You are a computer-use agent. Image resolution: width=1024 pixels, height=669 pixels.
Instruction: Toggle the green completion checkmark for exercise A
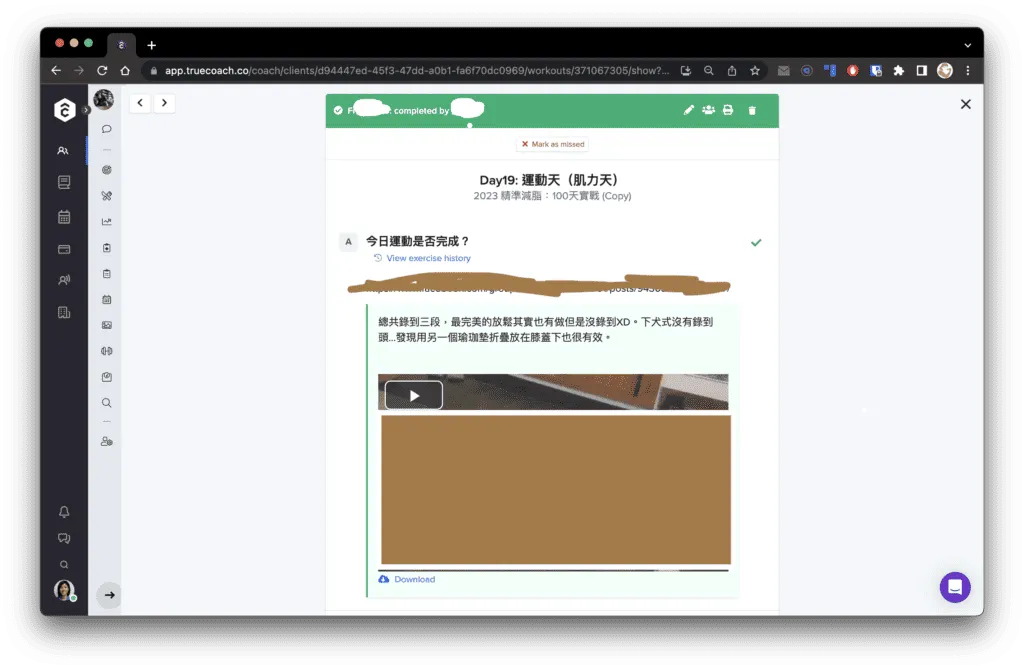756,242
